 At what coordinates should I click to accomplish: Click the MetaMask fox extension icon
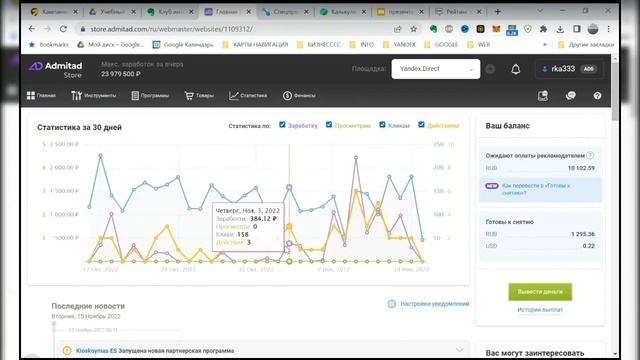496,29
